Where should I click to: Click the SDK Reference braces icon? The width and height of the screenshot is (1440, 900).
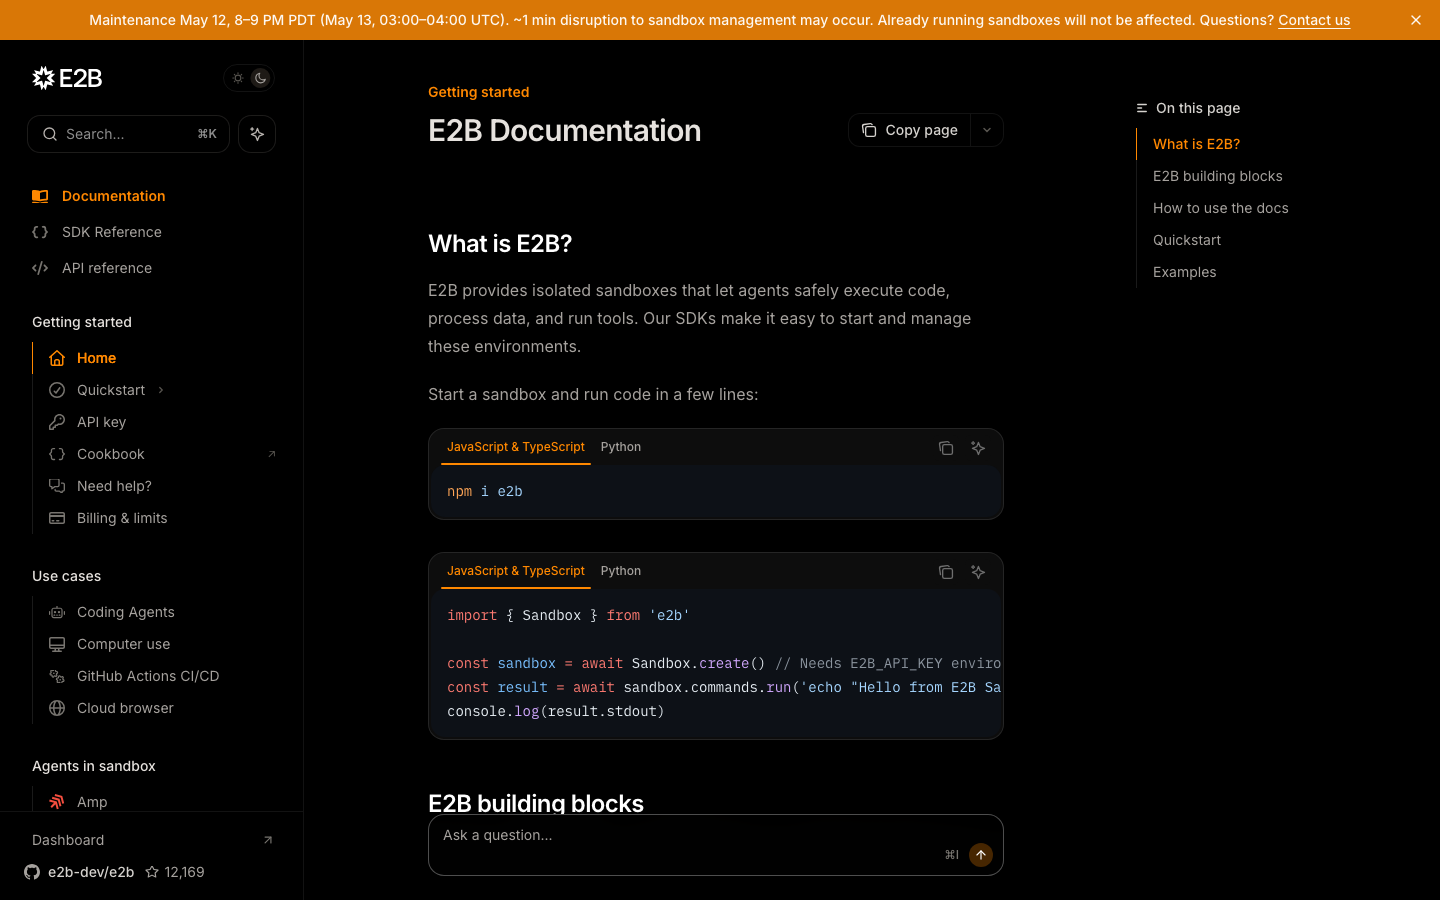tap(40, 232)
